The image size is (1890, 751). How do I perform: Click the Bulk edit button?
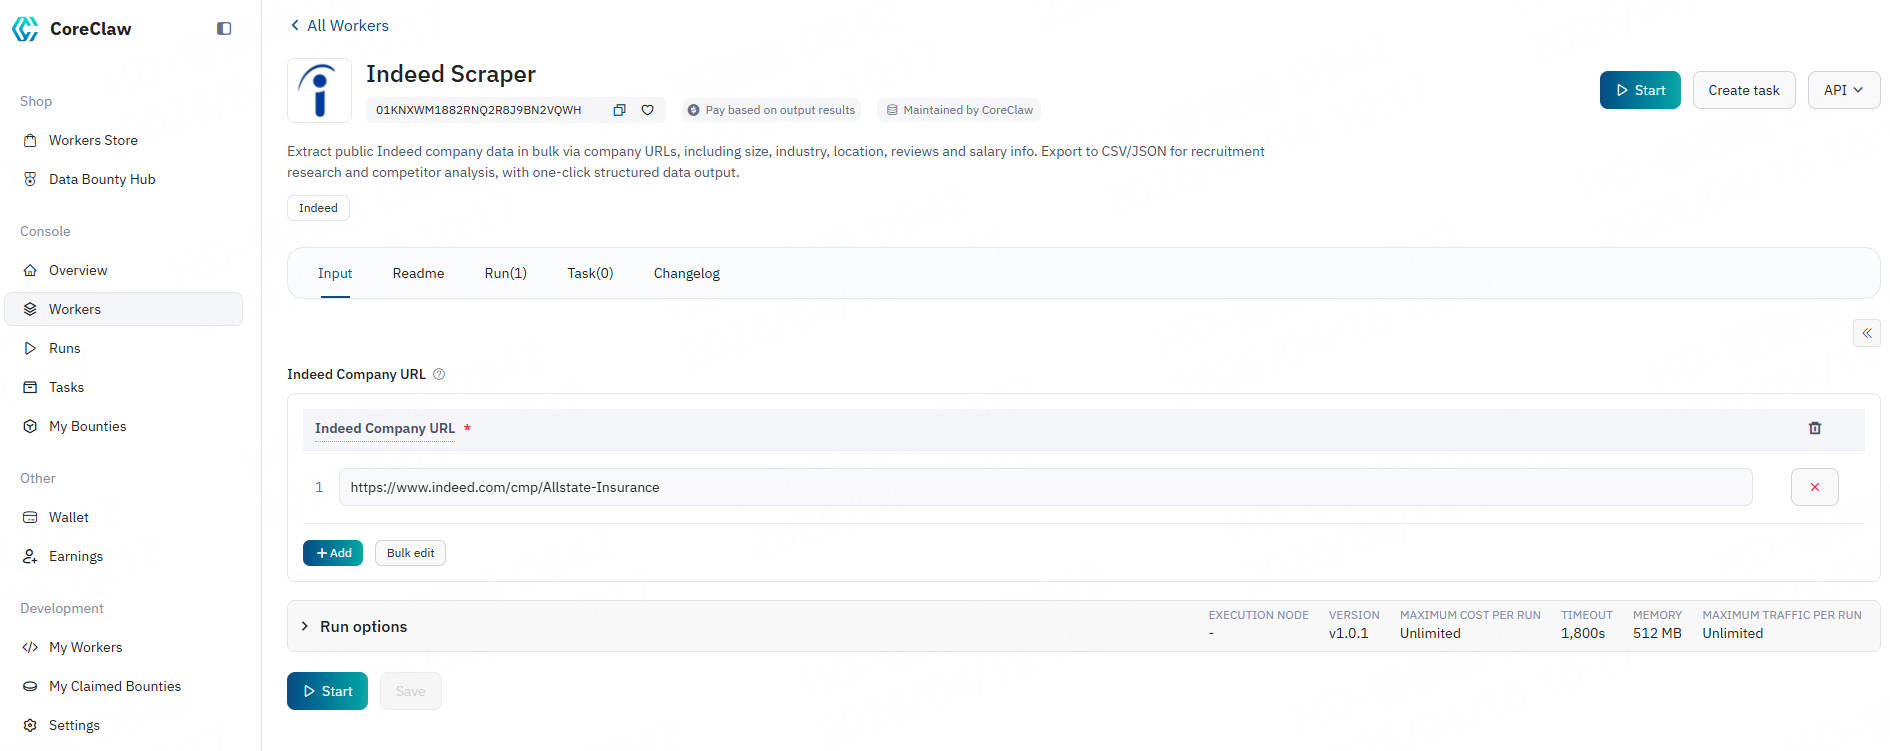410,553
